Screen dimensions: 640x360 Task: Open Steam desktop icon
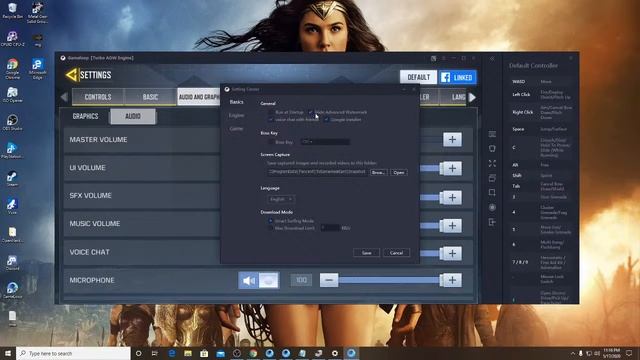coord(12,179)
